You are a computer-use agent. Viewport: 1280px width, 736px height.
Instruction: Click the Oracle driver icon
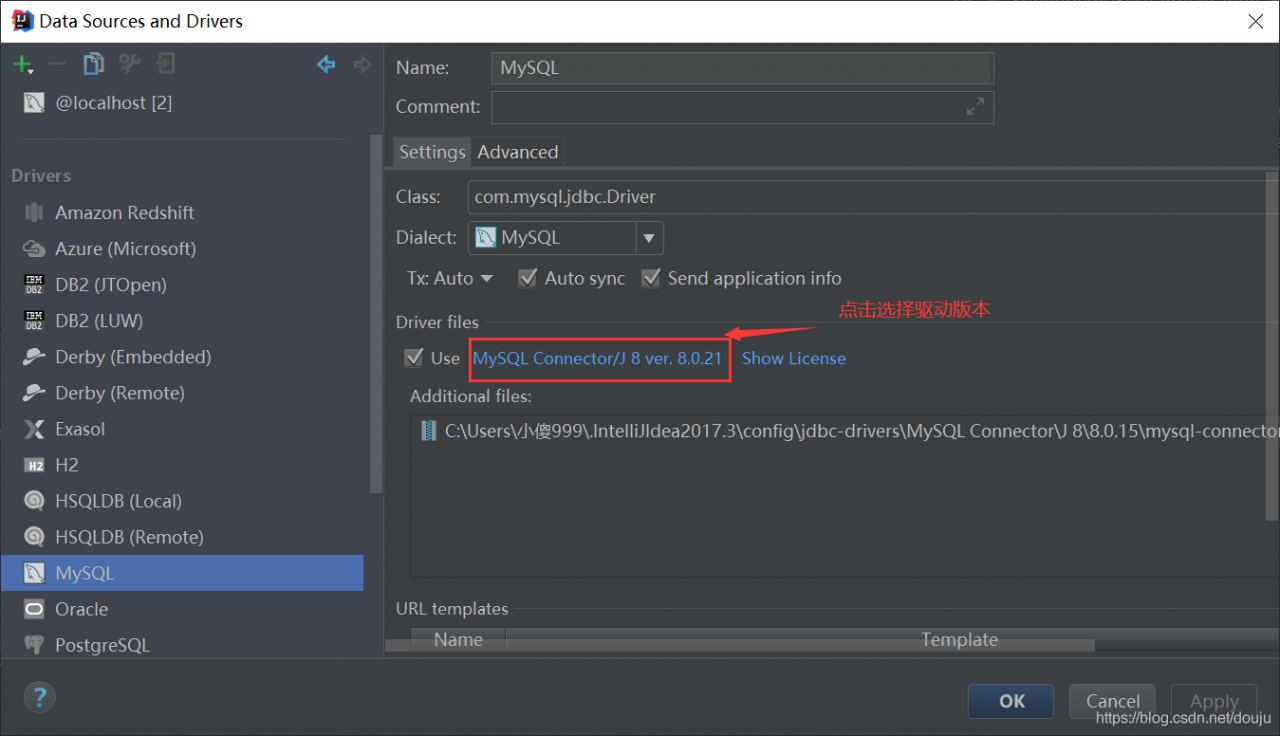[x=34, y=609]
